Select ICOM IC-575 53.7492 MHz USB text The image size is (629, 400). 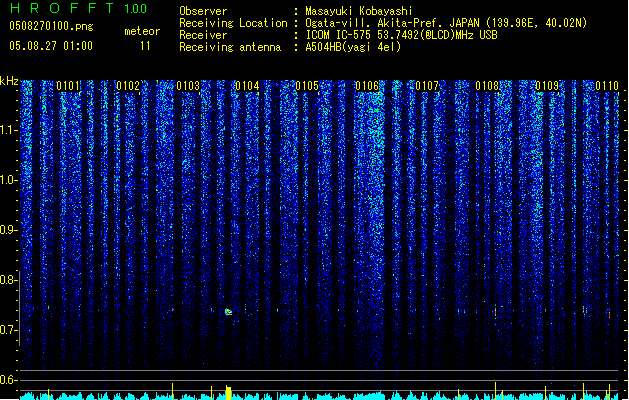(x=401, y=35)
